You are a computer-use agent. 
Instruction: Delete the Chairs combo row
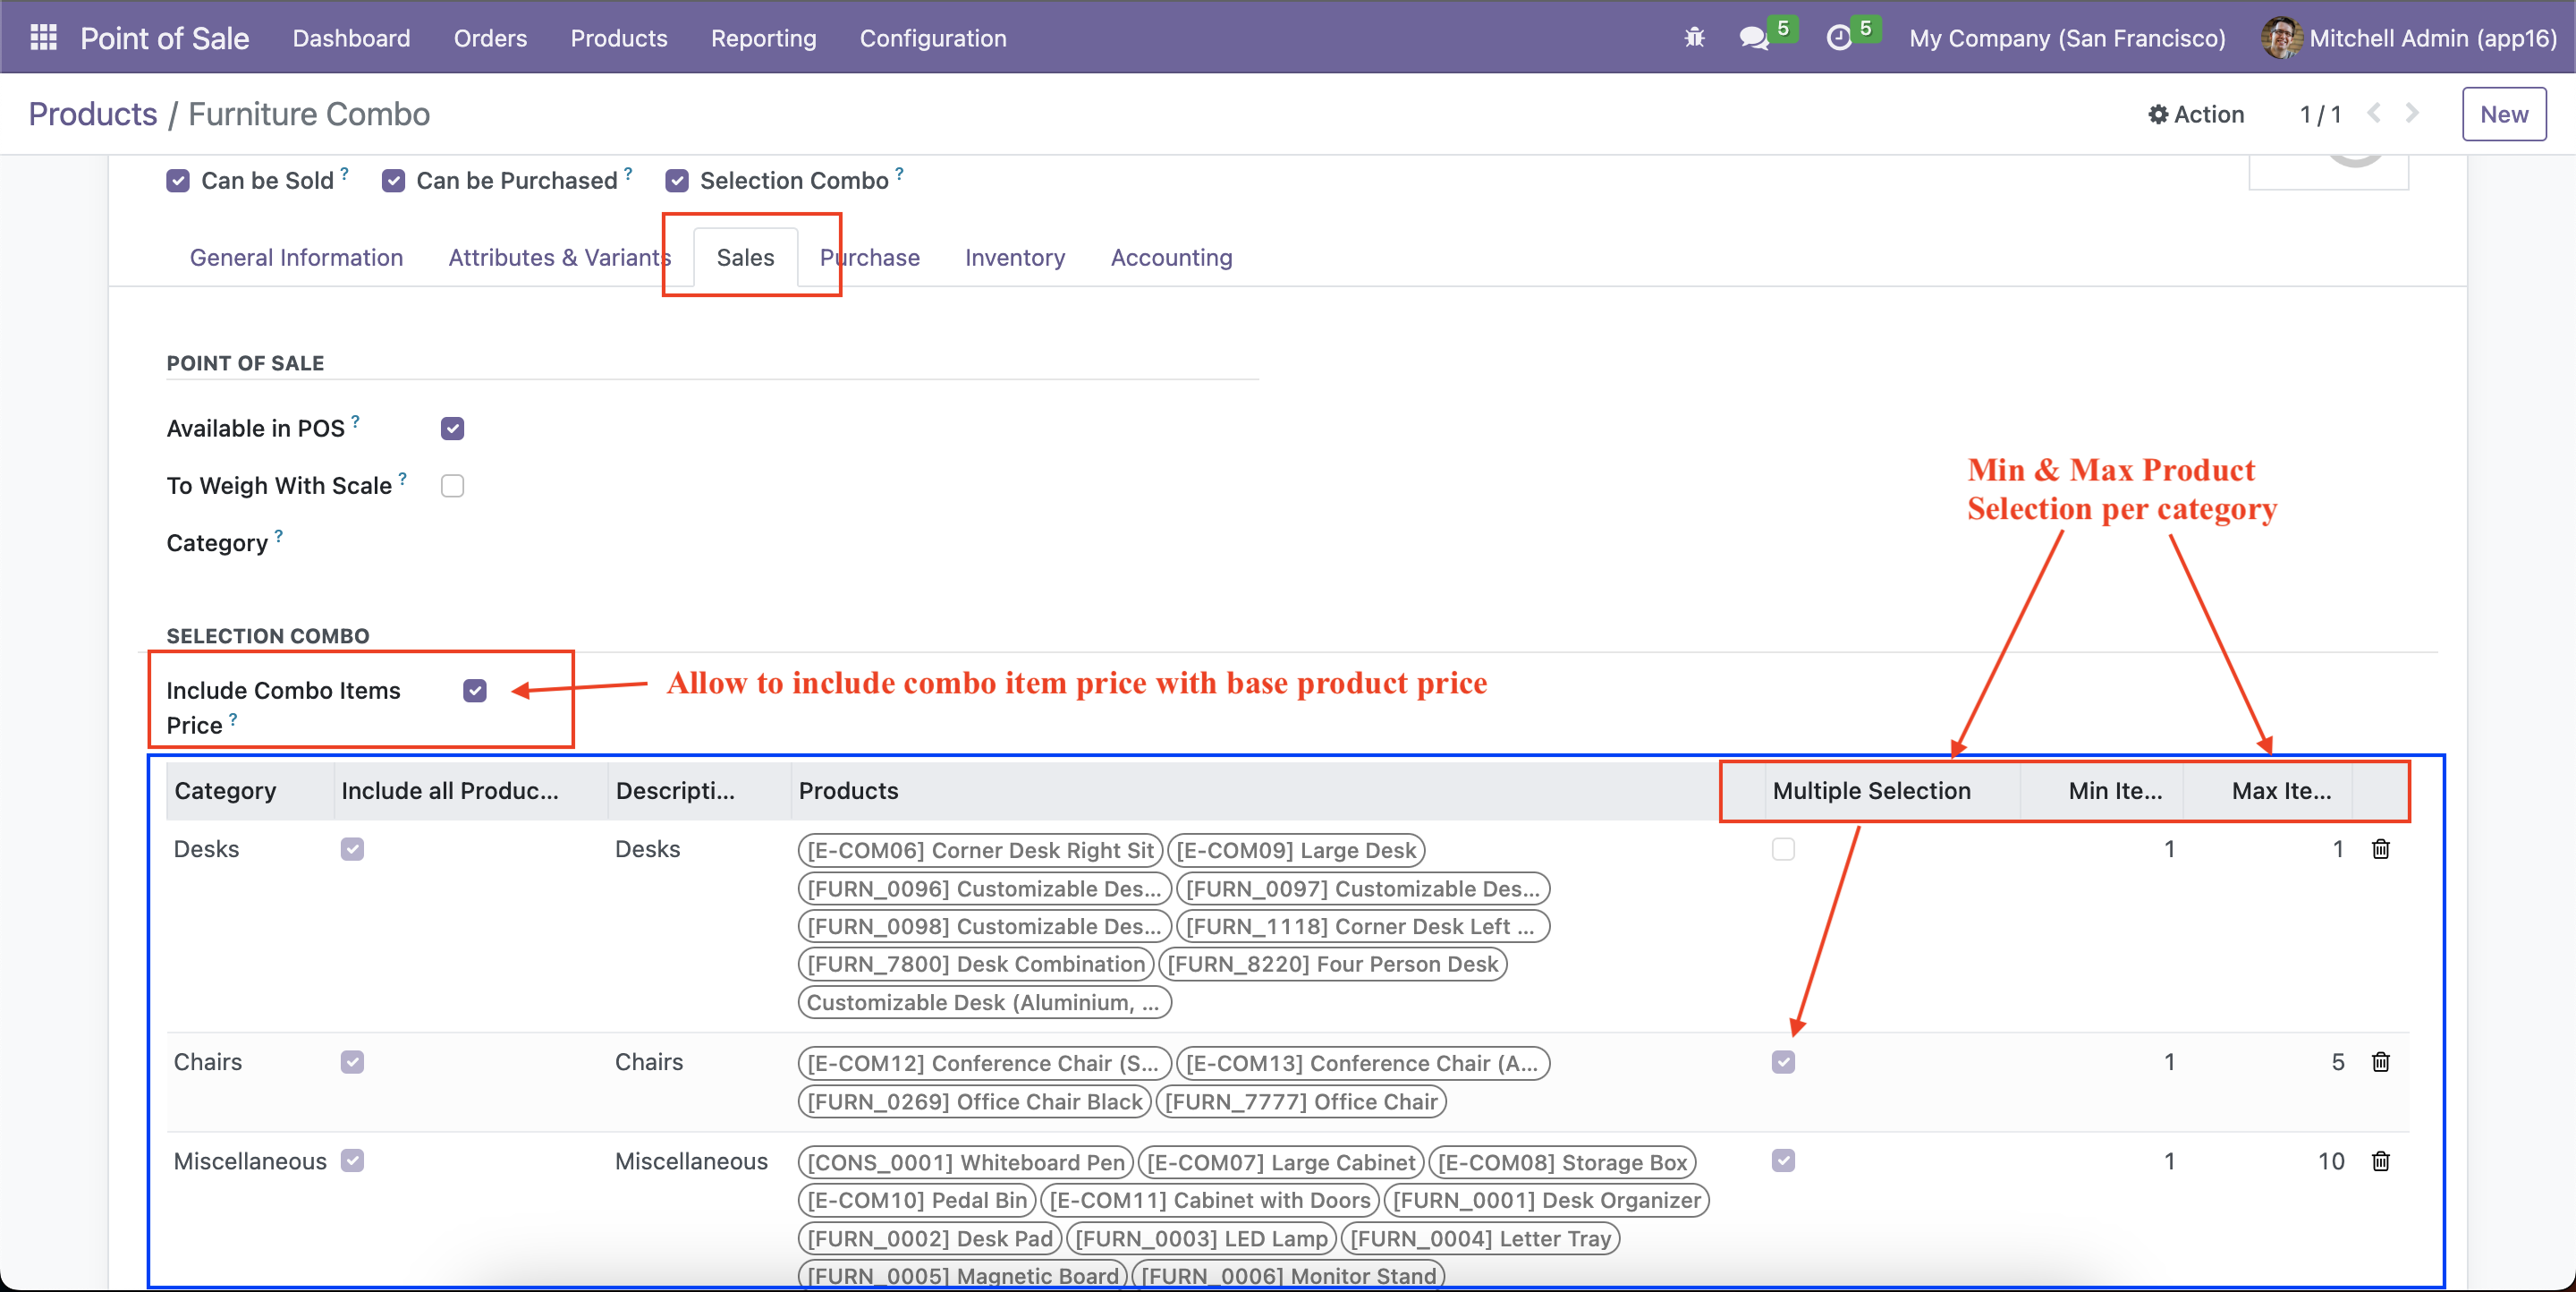click(2380, 1062)
